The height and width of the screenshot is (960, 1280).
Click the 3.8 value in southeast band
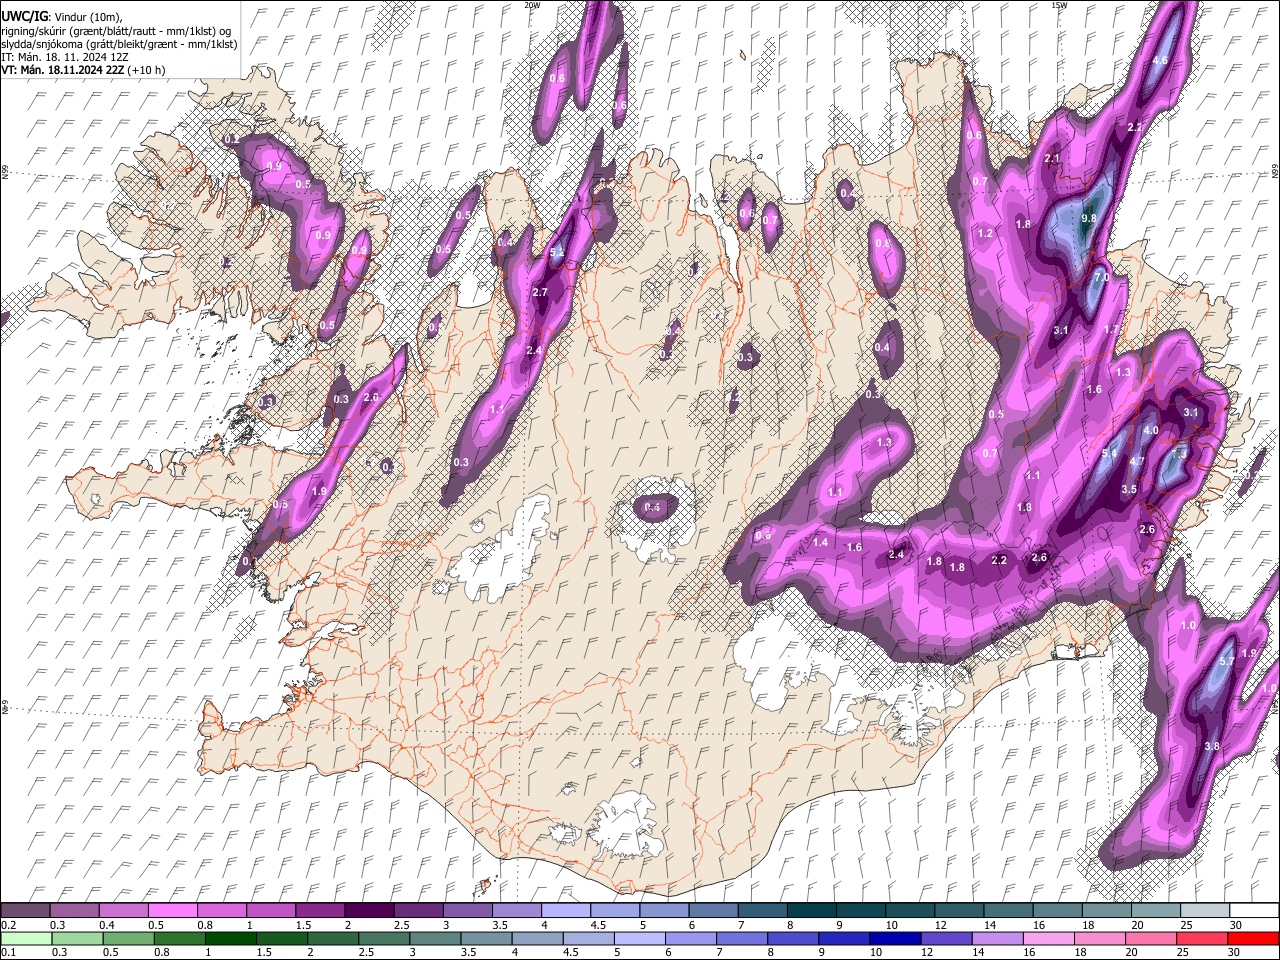tap(1212, 747)
